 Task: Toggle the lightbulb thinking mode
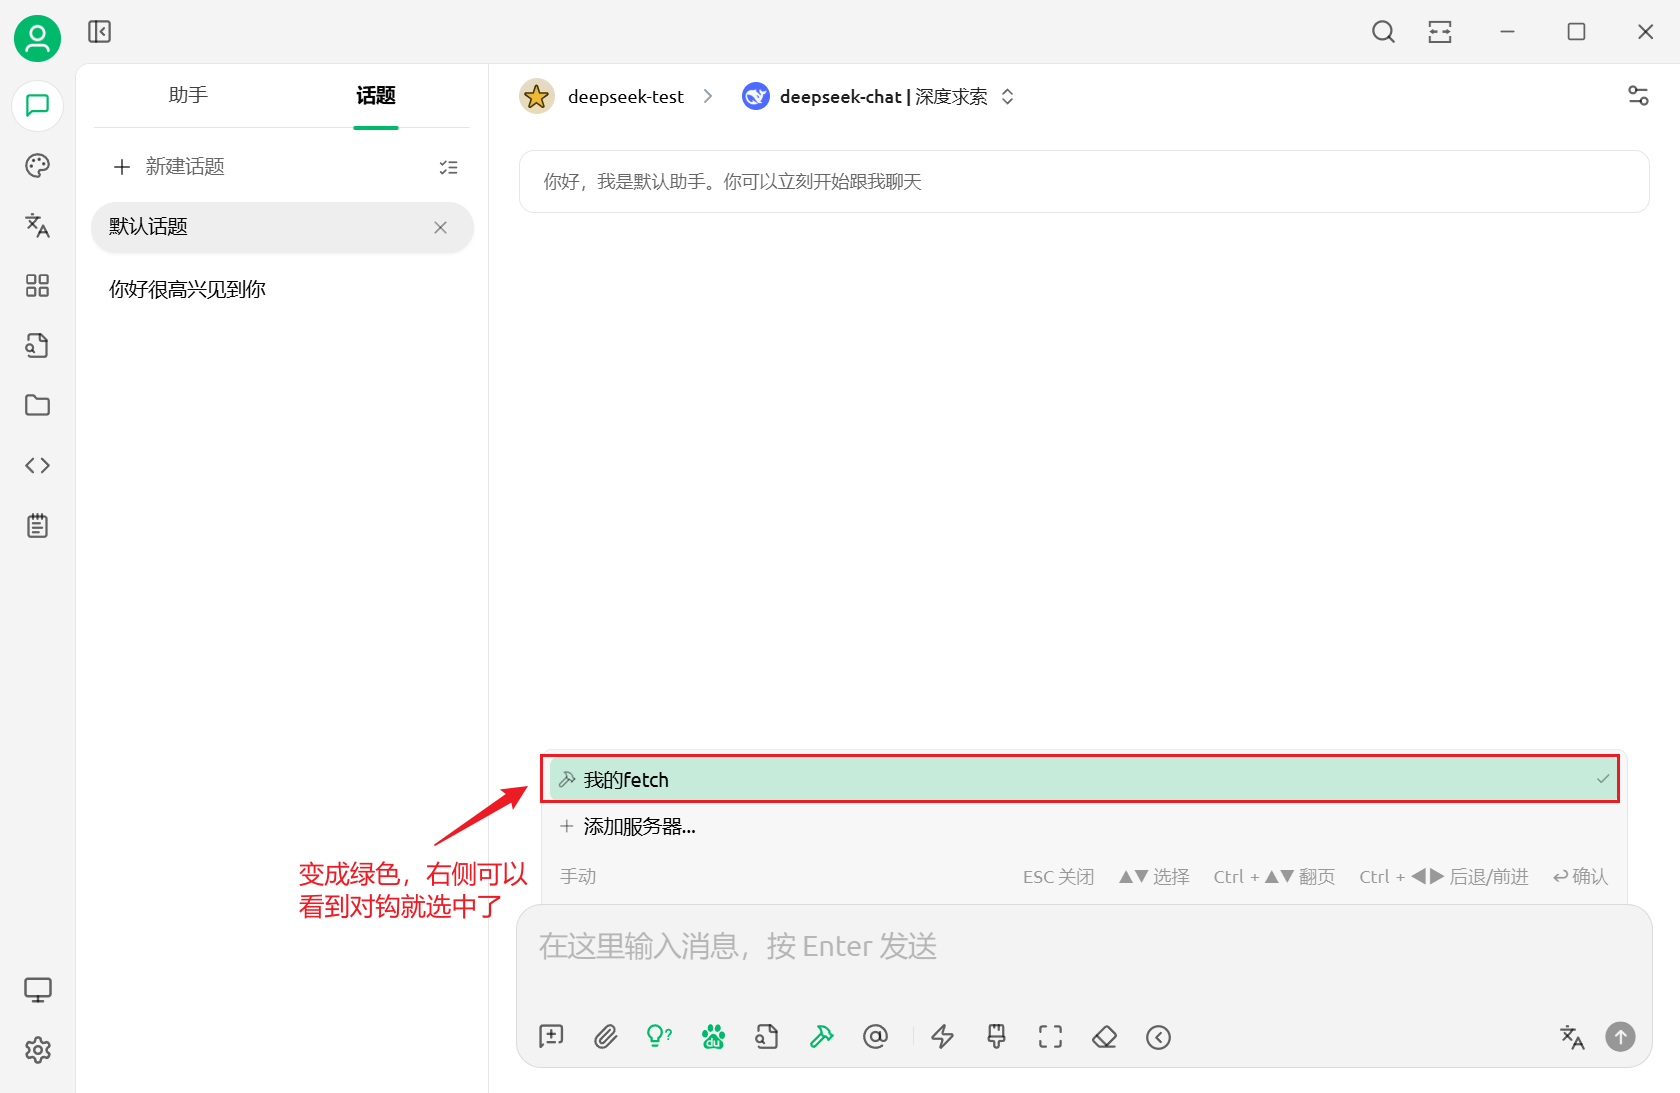pyautogui.click(x=659, y=1037)
